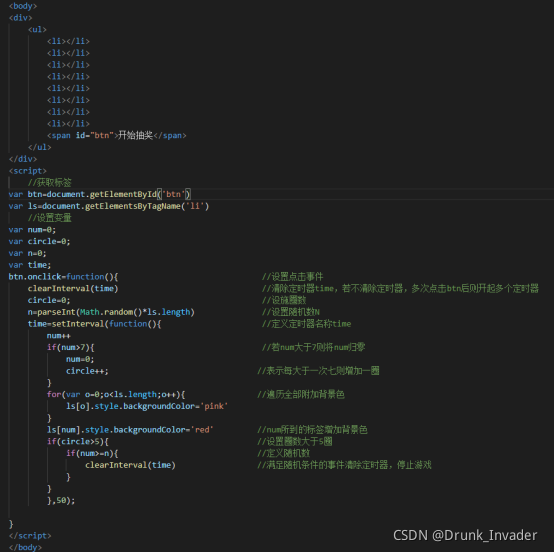Click the circle++; statement
The width and height of the screenshot is (554, 553).
tap(87, 371)
